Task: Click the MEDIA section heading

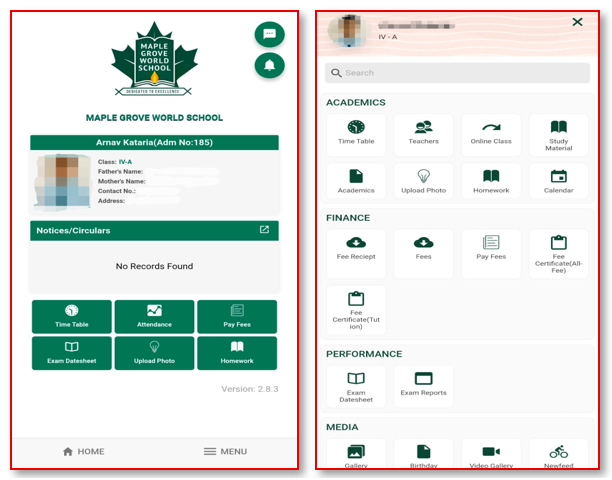Action: pyautogui.click(x=342, y=427)
